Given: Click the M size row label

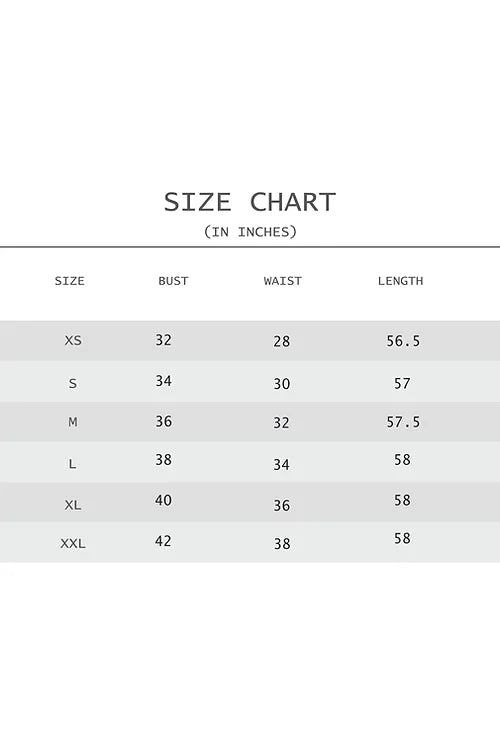Looking at the screenshot, I should coord(73,422).
